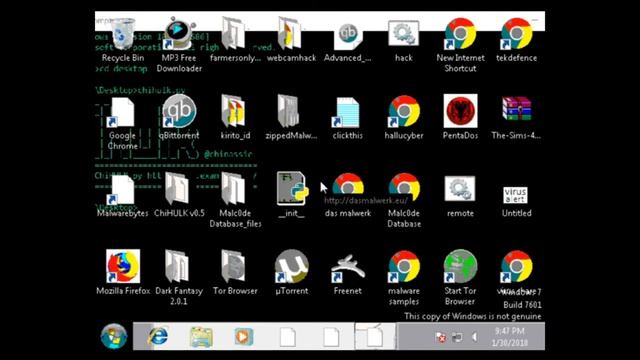640x360 pixels.
Task: Open the ChiHULK v0.5 folder
Action: [178, 189]
